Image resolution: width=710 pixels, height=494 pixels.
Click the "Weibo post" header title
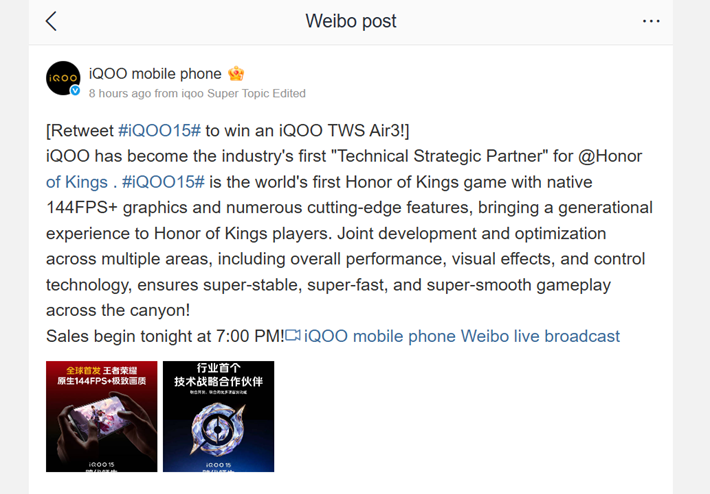(350, 21)
